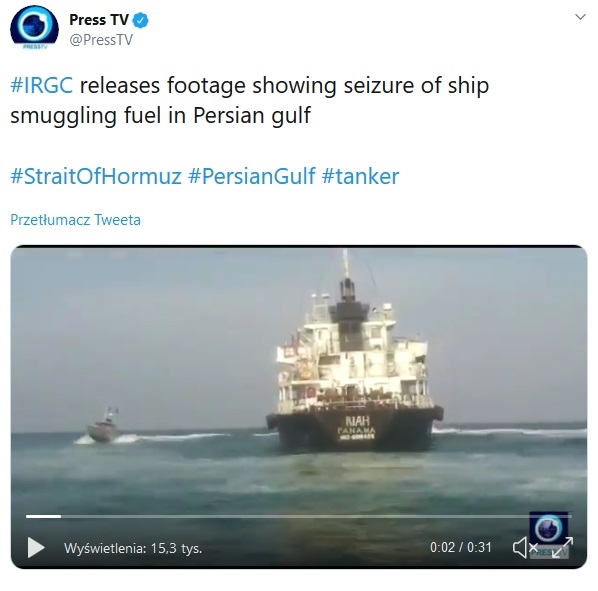Open the #StraitOfHormuz hashtag
Viewport: 598px width, 591px height.
tap(96, 176)
